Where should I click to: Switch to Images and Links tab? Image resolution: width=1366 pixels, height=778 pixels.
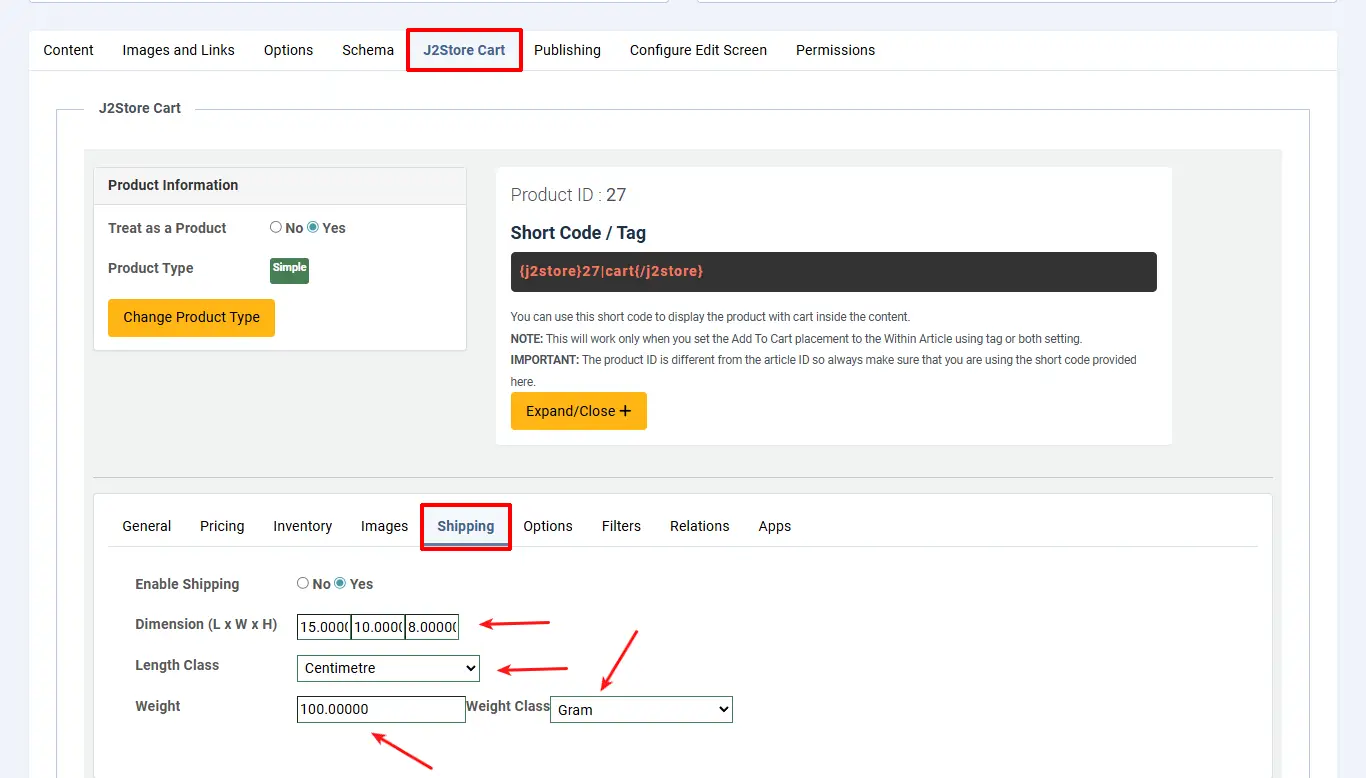[179, 50]
